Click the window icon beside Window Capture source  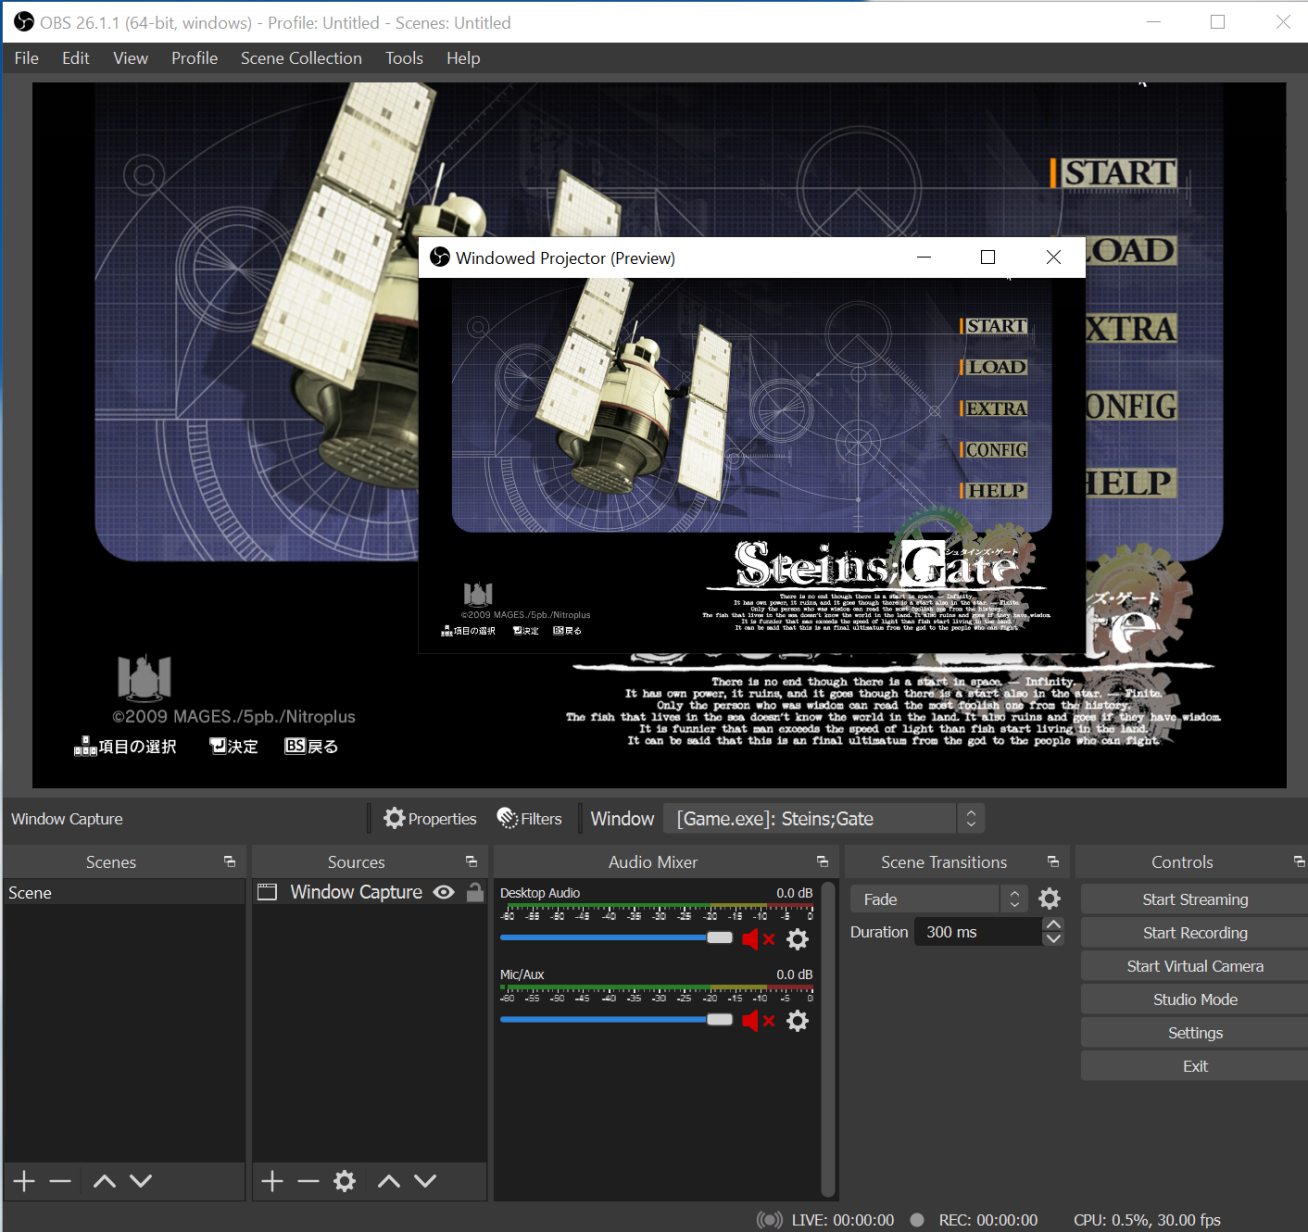pyautogui.click(x=267, y=892)
